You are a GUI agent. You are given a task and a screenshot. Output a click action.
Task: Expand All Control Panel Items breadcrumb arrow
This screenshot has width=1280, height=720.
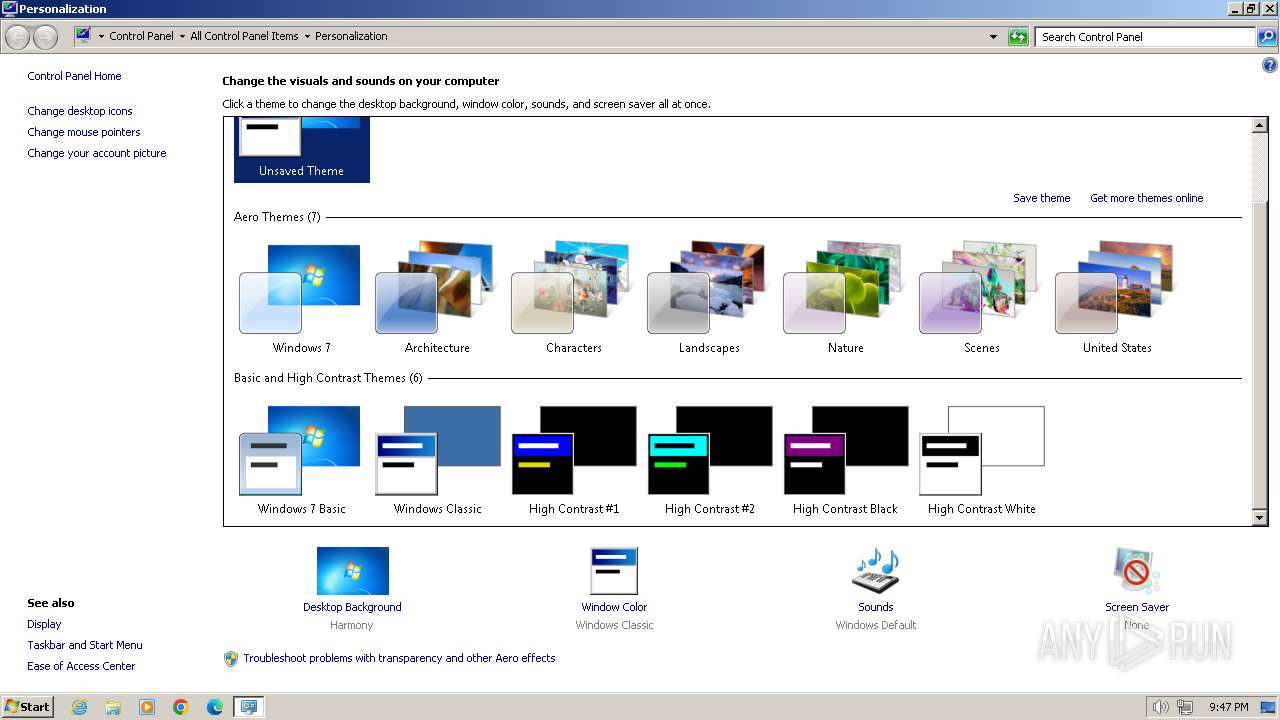pos(307,36)
